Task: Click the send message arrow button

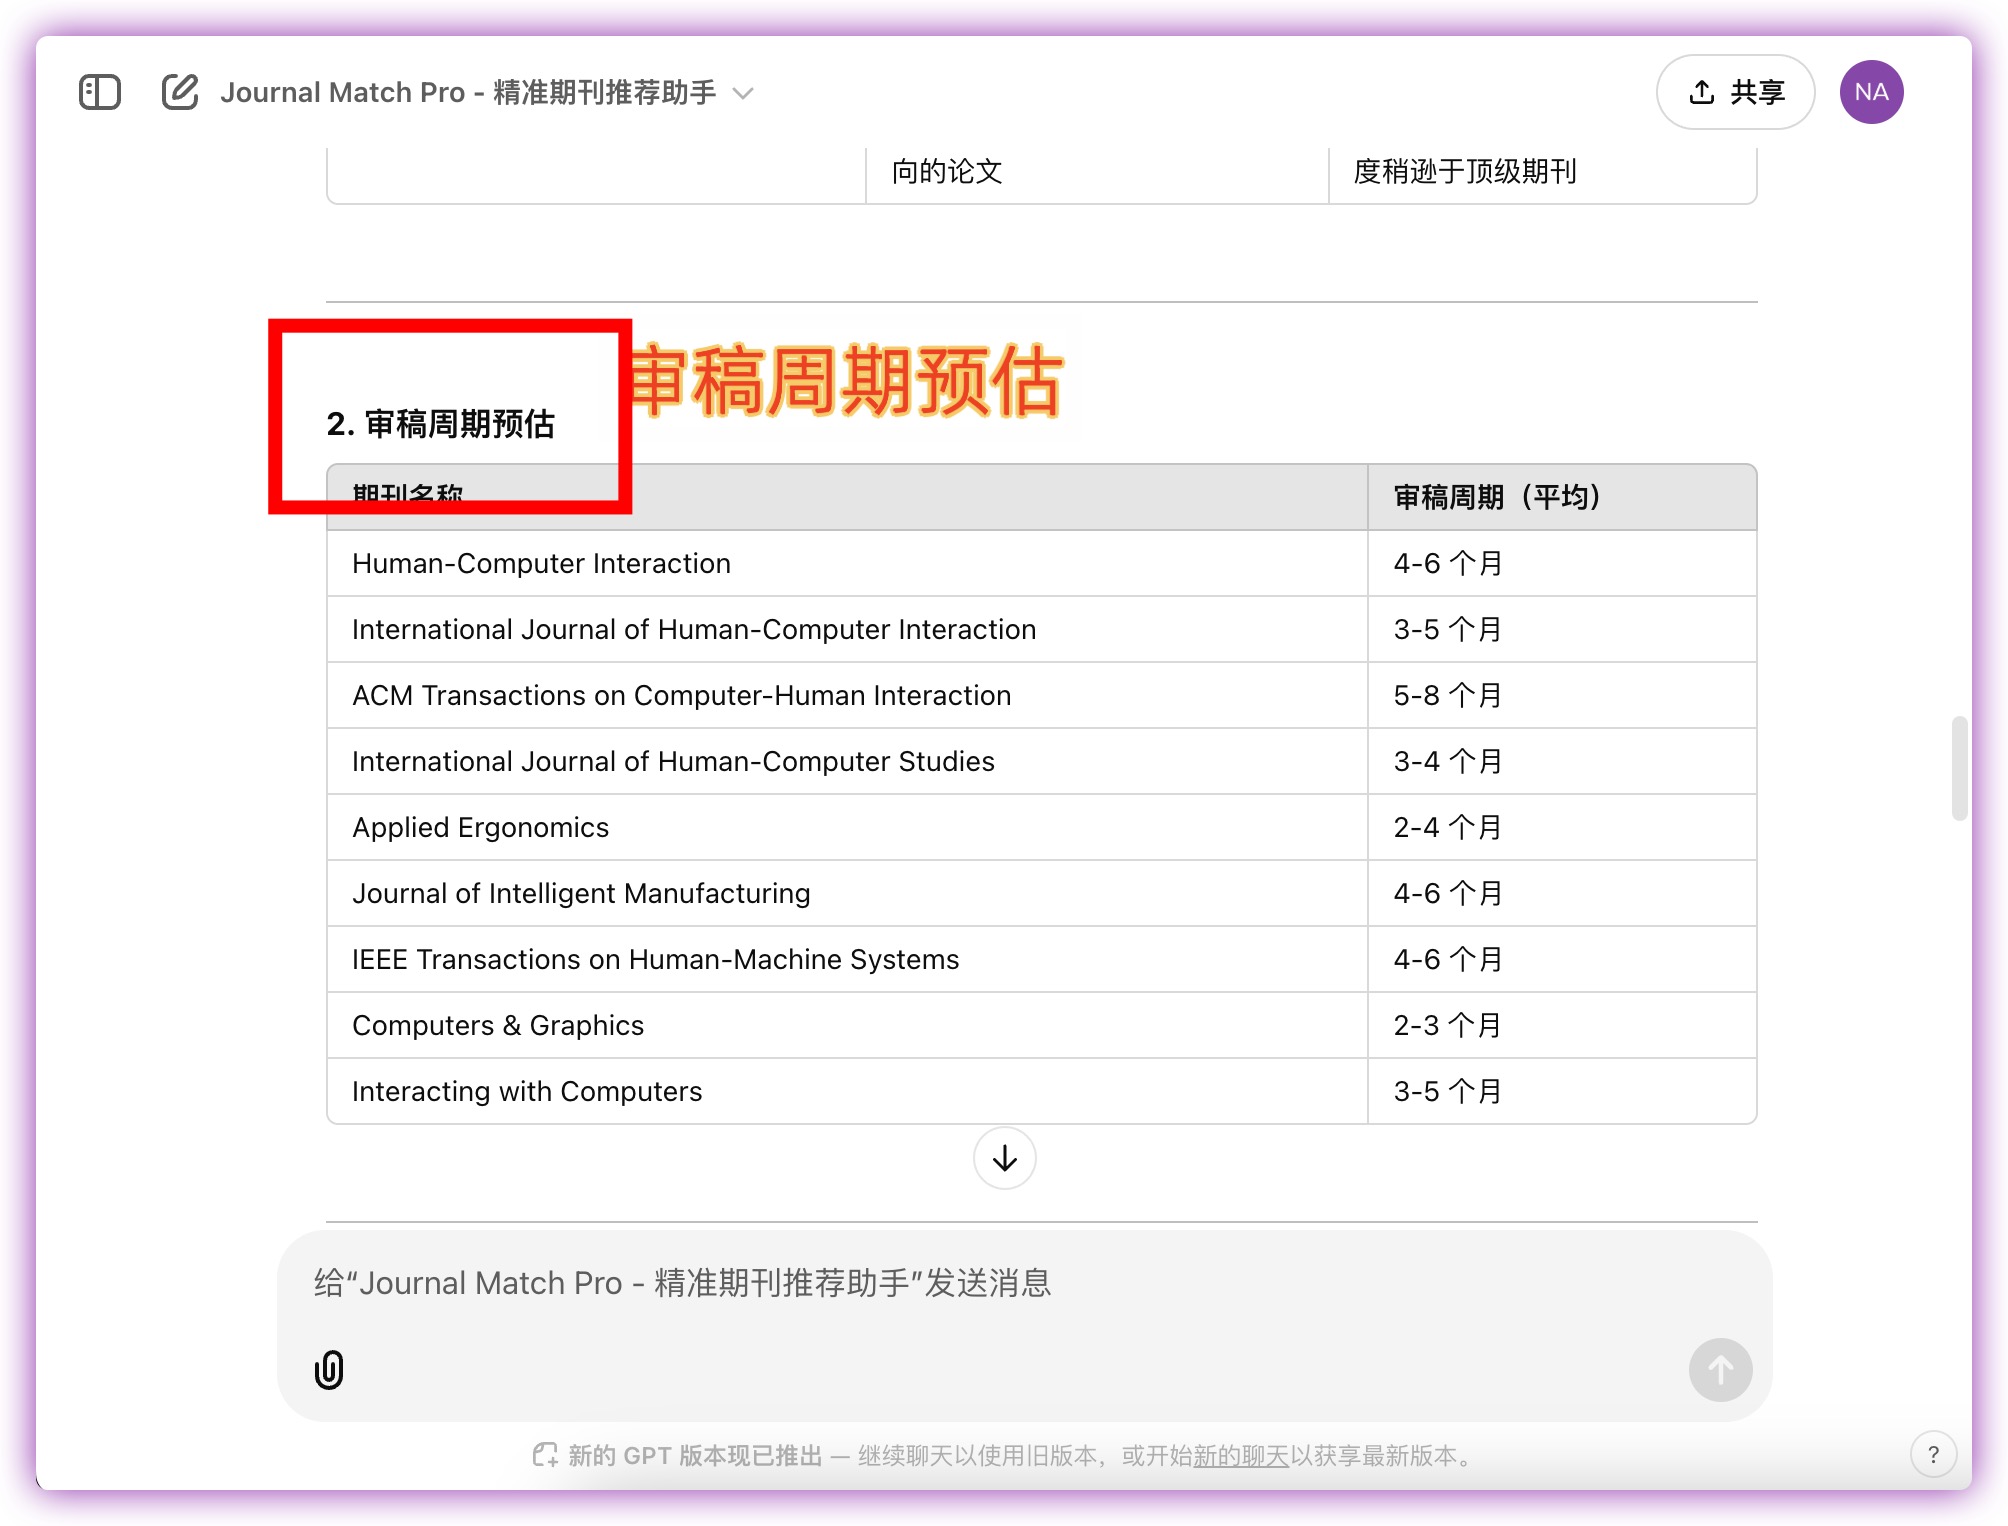Action: 1720,1369
